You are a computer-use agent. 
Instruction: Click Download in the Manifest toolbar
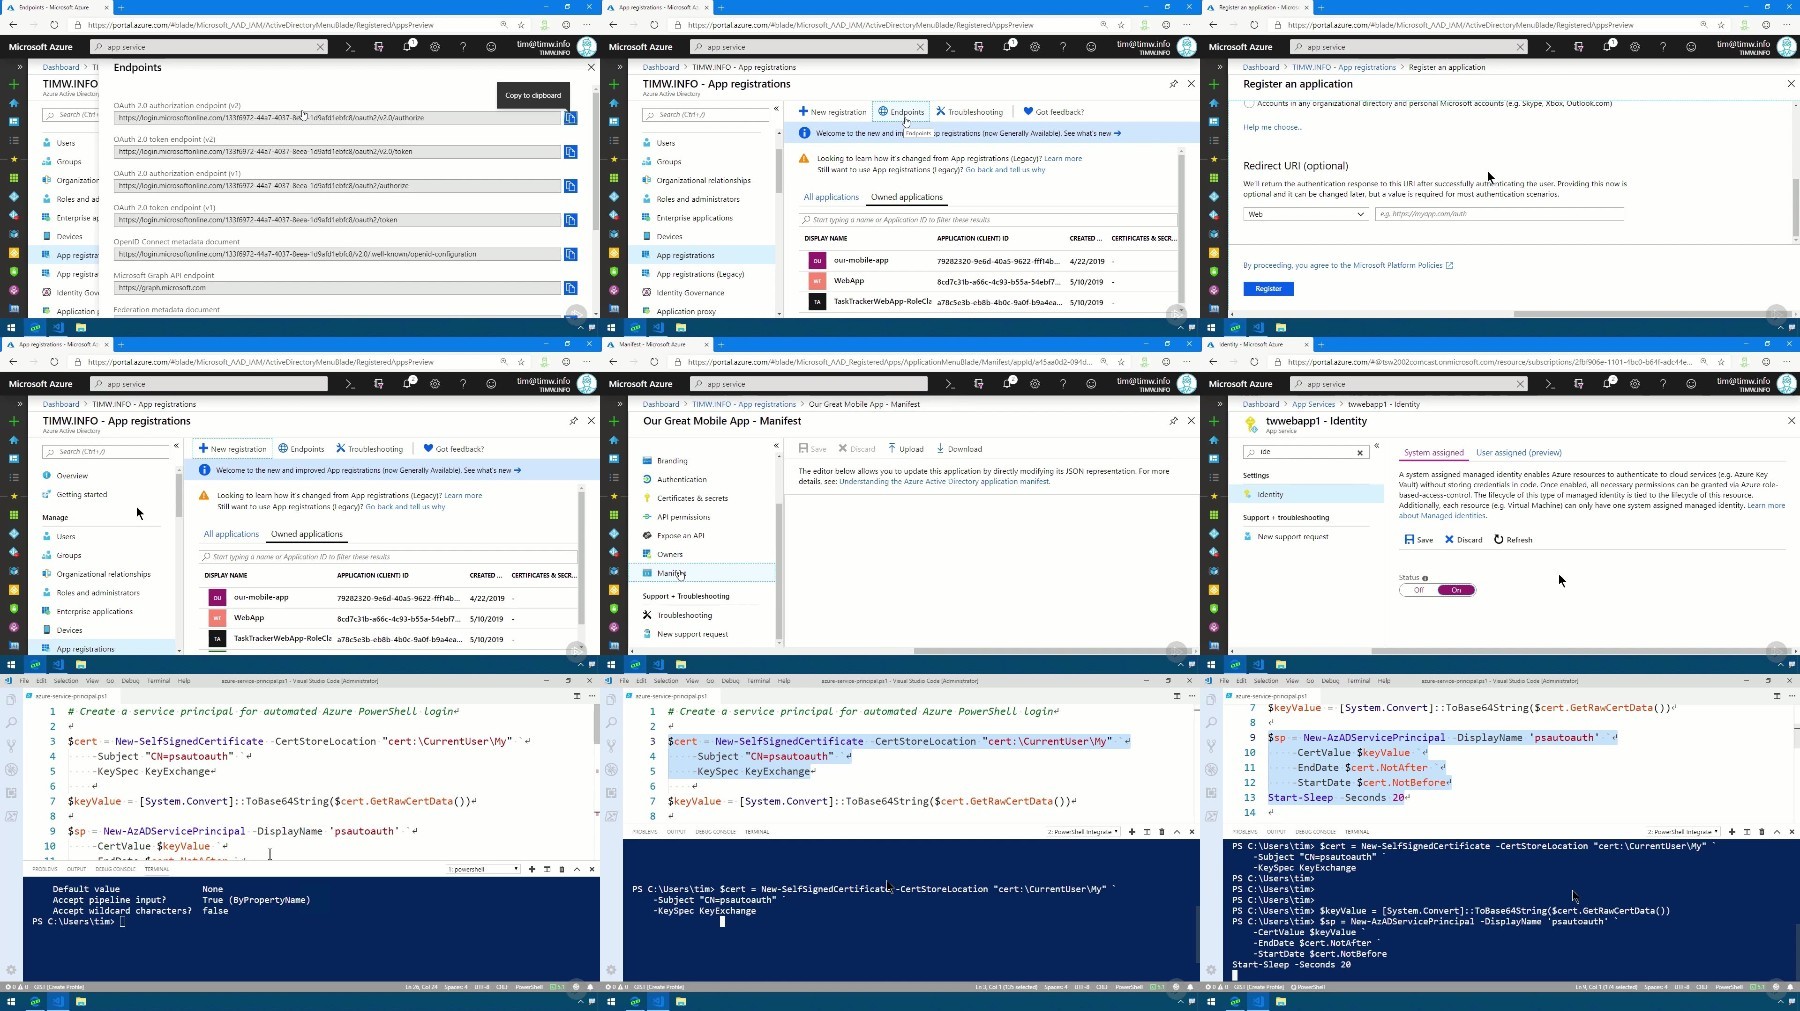coord(958,449)
